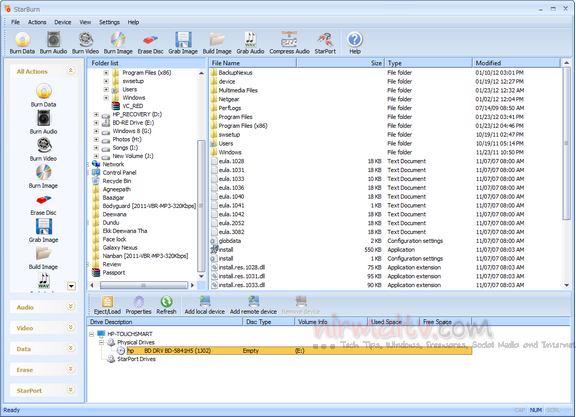This screenshot has width=576, height=417.
Task: Click the folder list horizontal scrollbar thumb
Action: coord(144,285)
